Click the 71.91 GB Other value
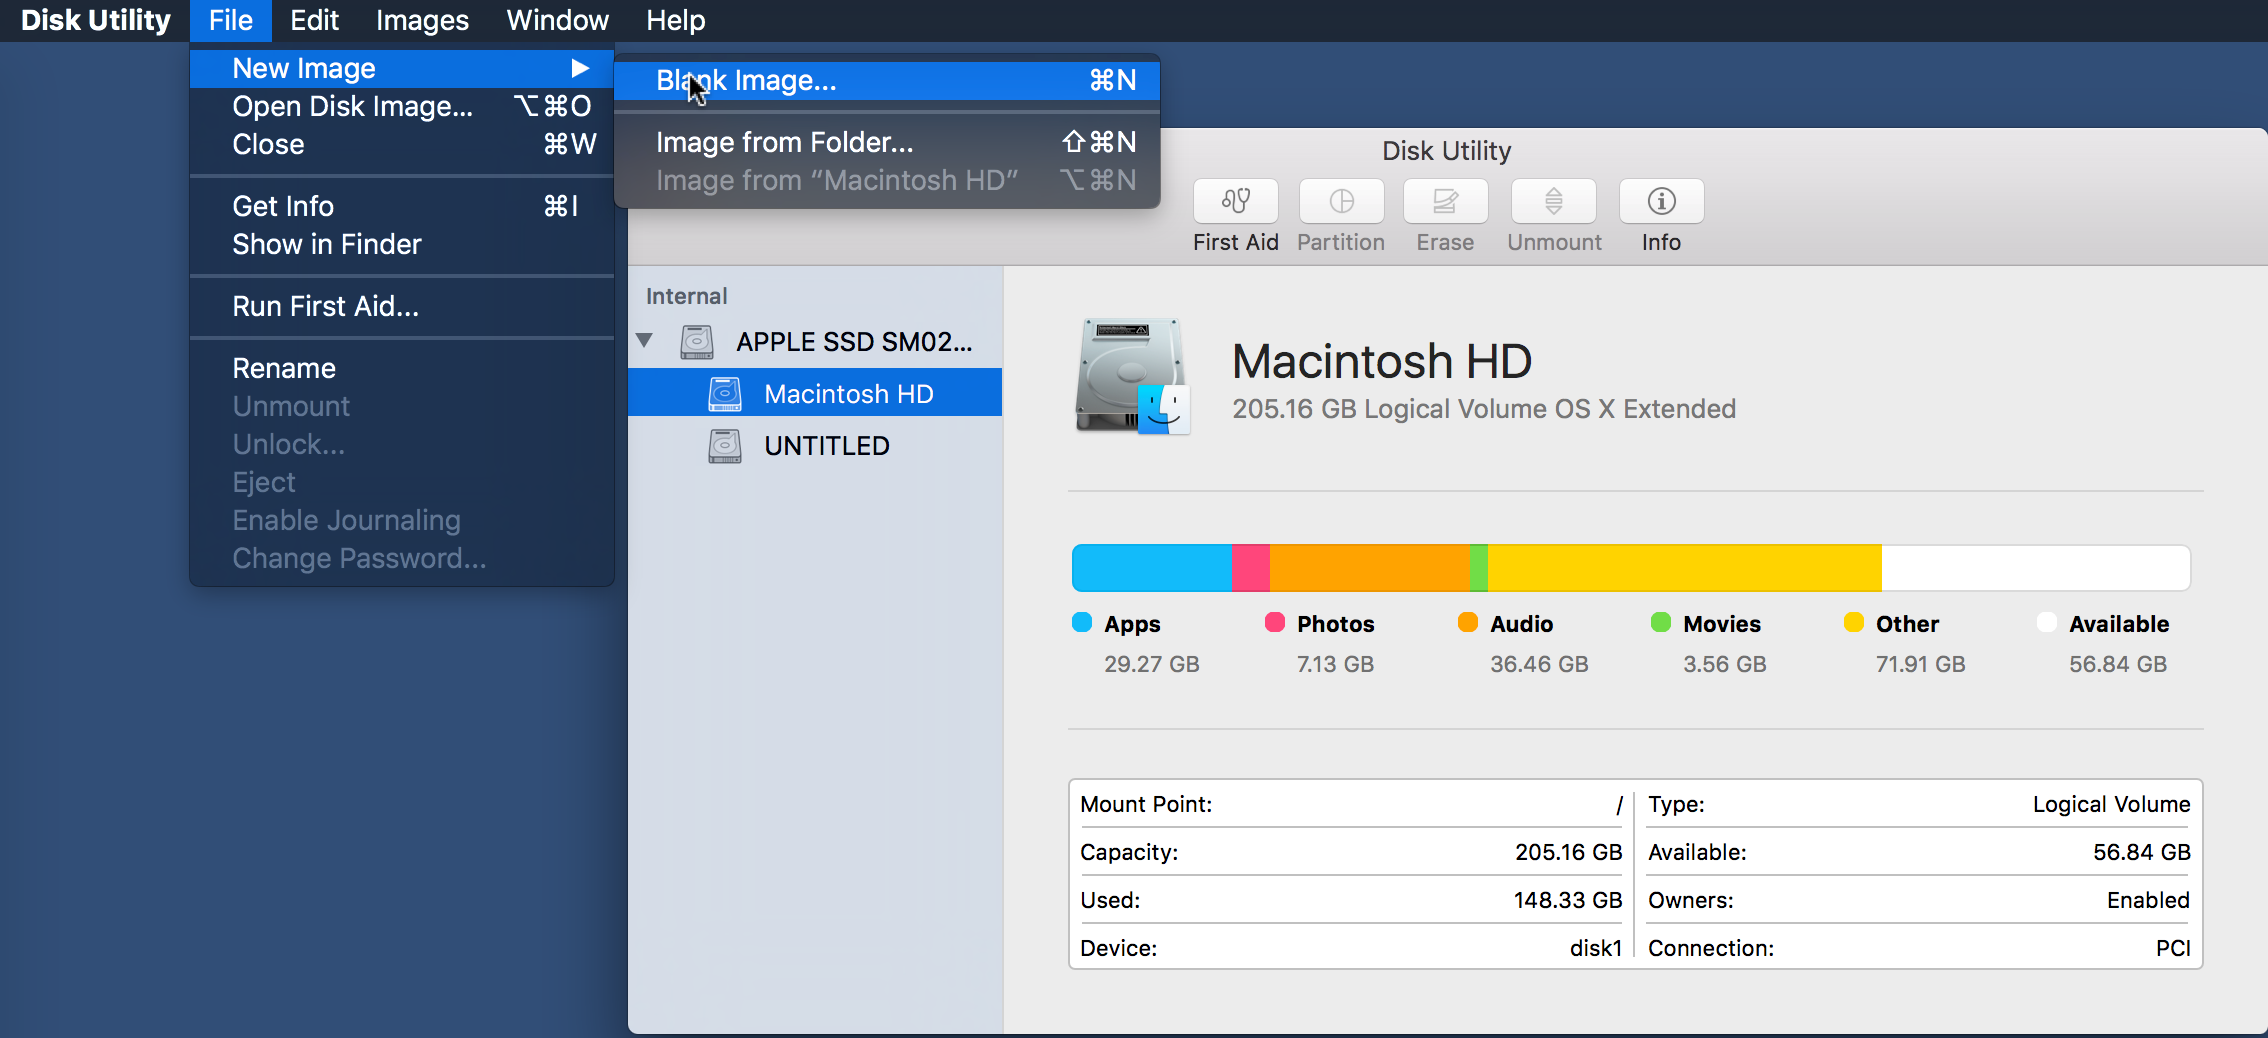2268x1038 pixels. (x=1921, y=664)
